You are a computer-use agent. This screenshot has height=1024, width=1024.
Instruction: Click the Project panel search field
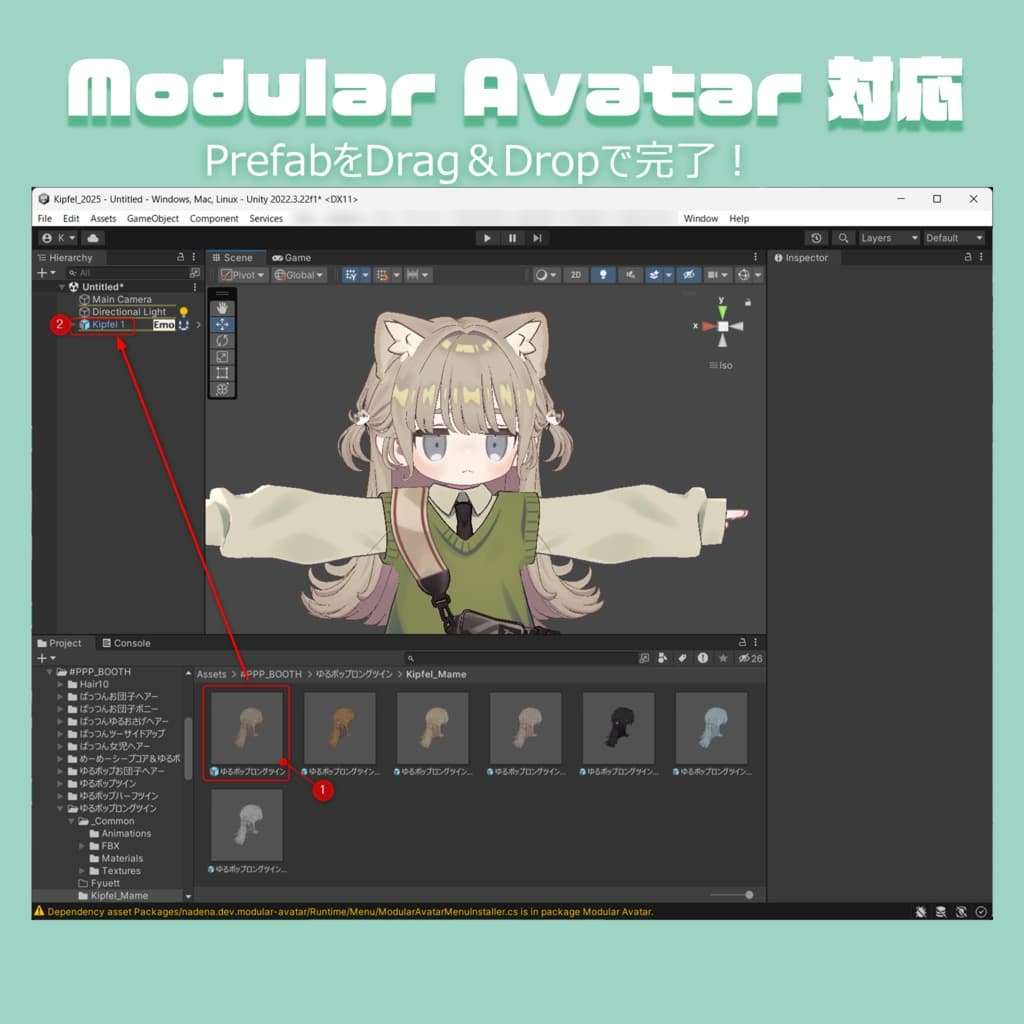coord(520,658)
